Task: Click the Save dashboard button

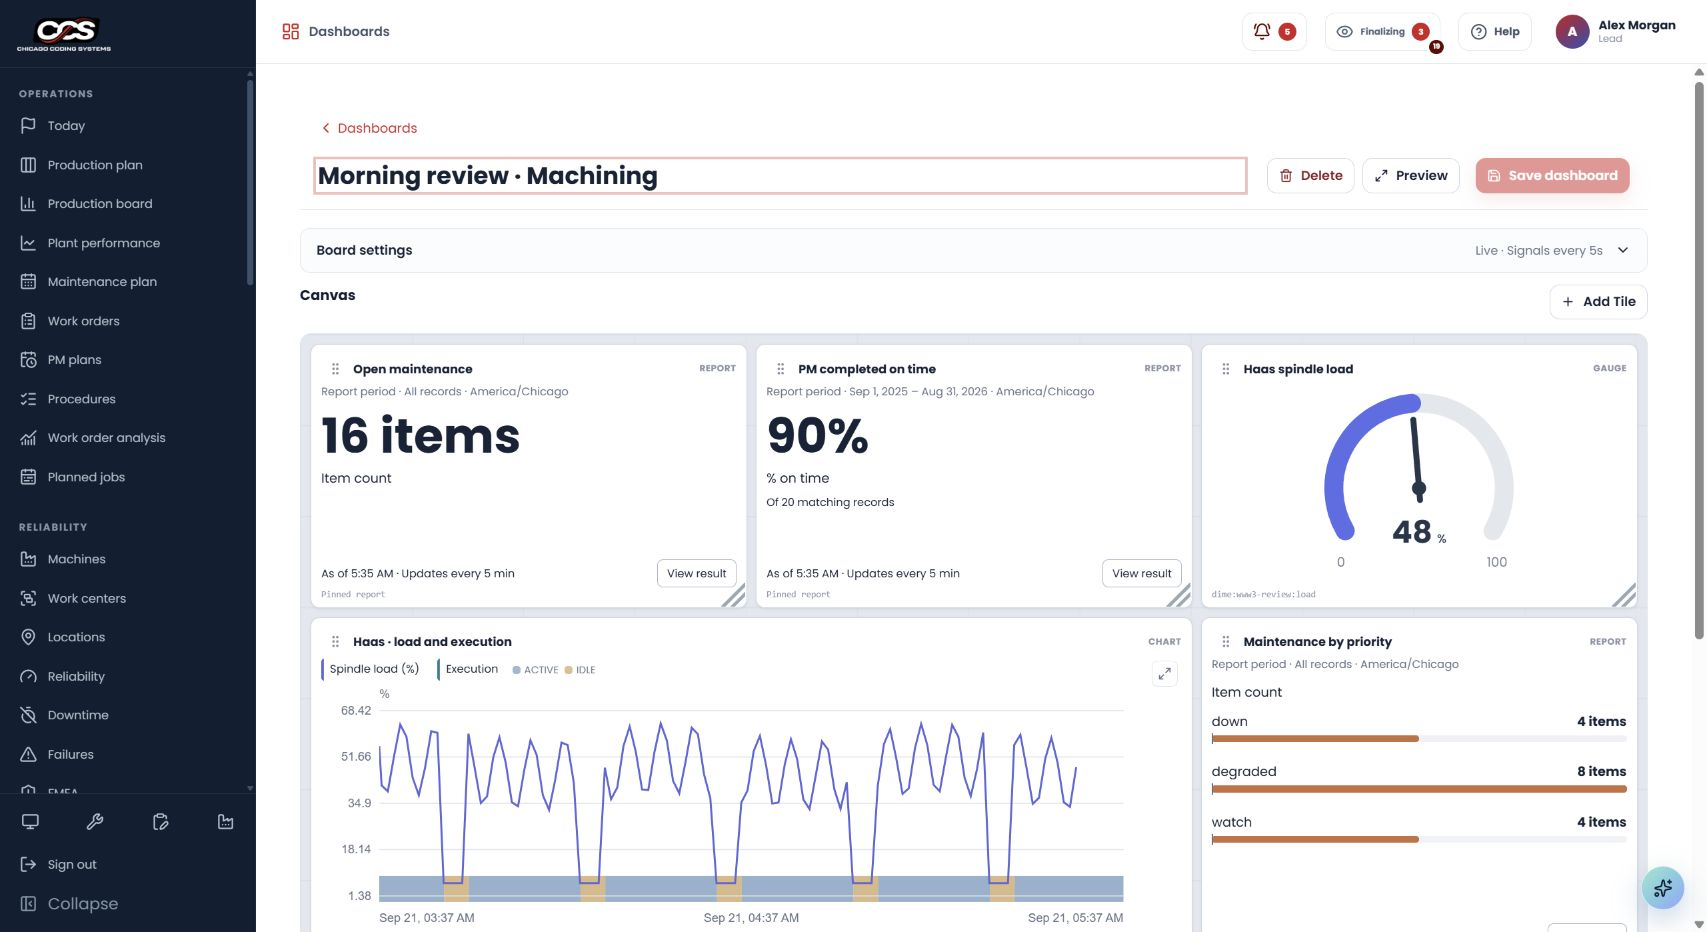Action: tap(1552, 175)
